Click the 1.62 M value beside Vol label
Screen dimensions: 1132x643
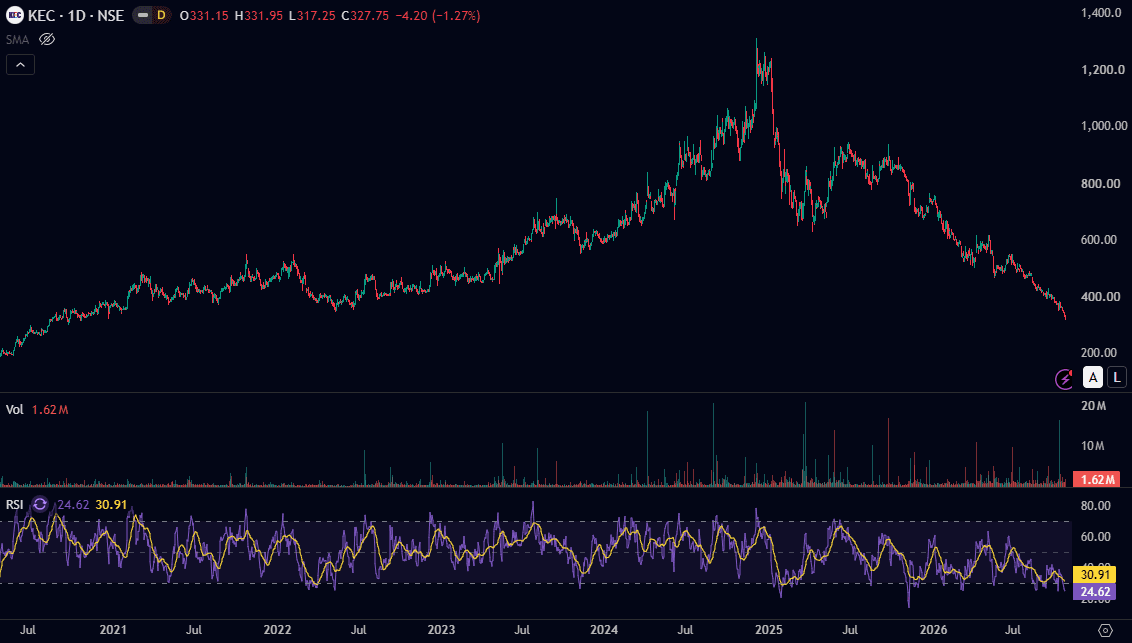pos(50,410)
